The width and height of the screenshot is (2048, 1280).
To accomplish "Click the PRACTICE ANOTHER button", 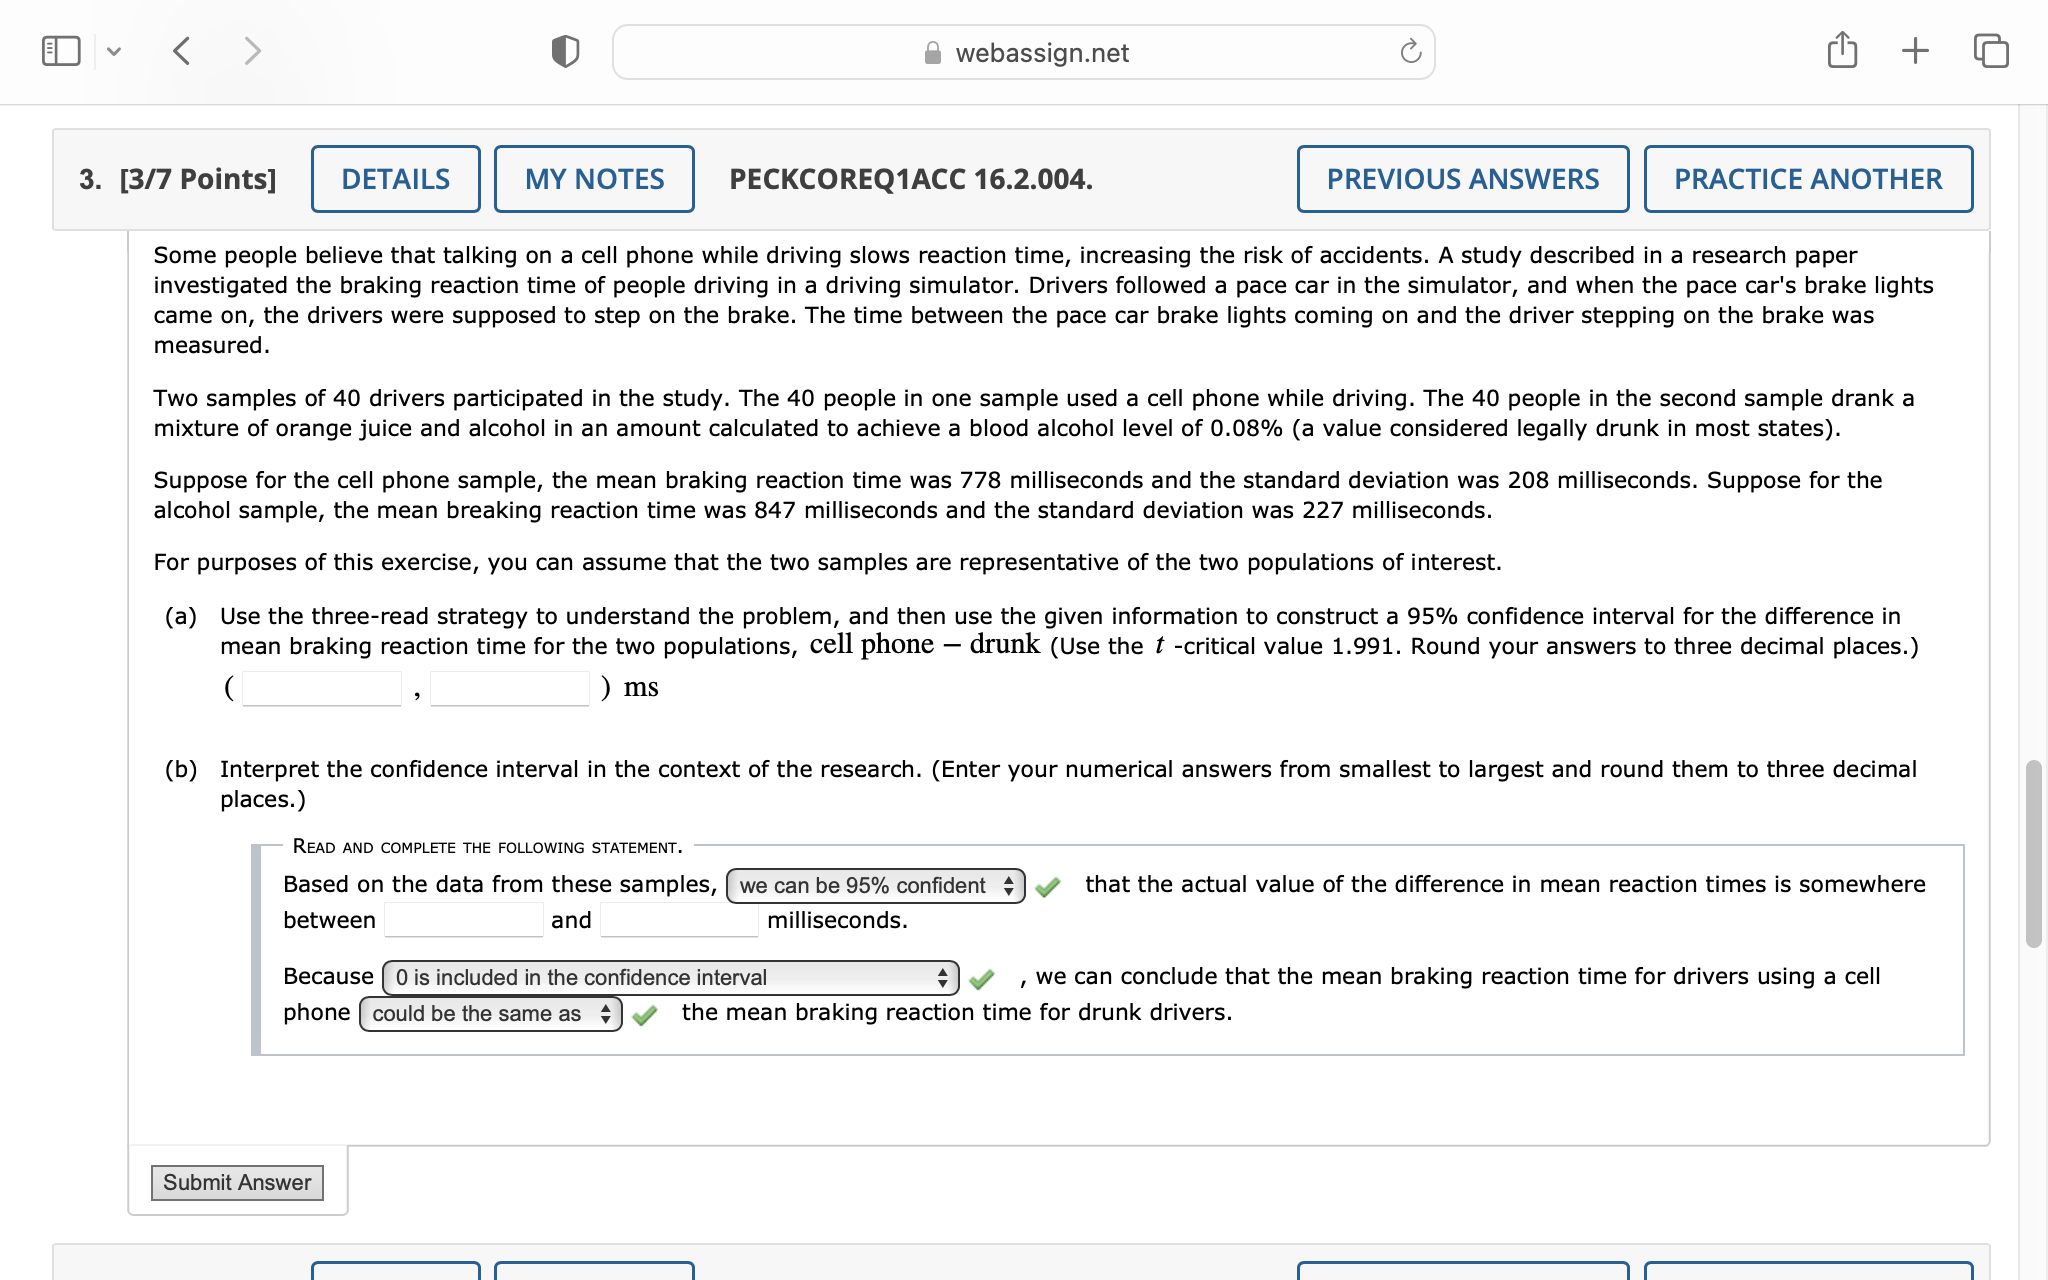I will 1805,177.
